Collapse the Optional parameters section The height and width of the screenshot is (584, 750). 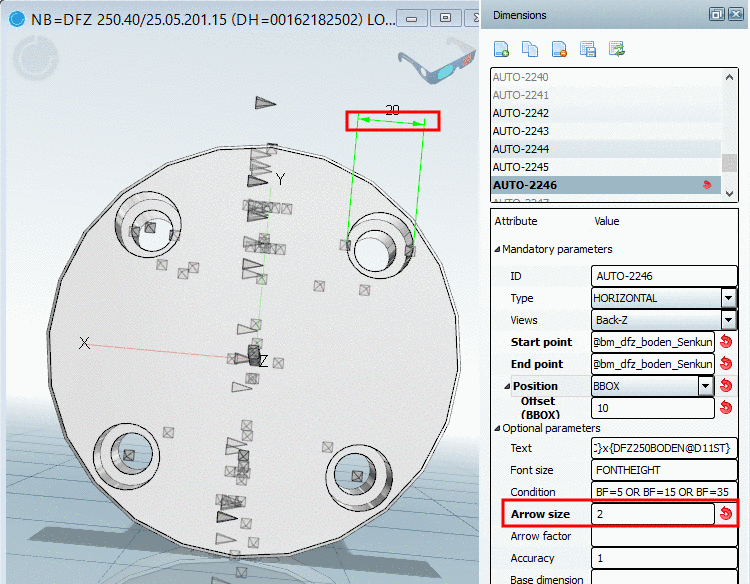pos(497,429)
